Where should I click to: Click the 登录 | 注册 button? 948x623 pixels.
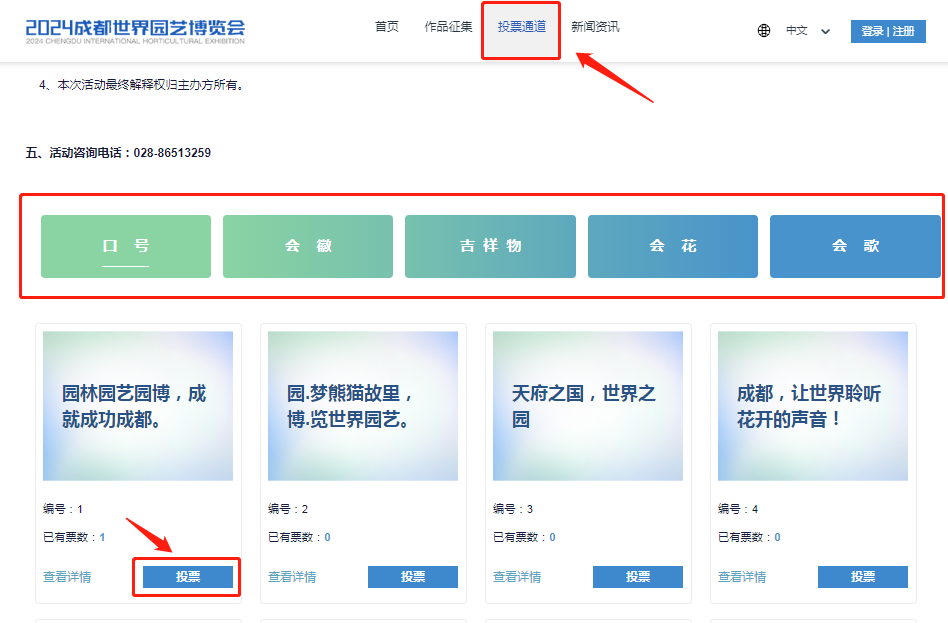888,31
